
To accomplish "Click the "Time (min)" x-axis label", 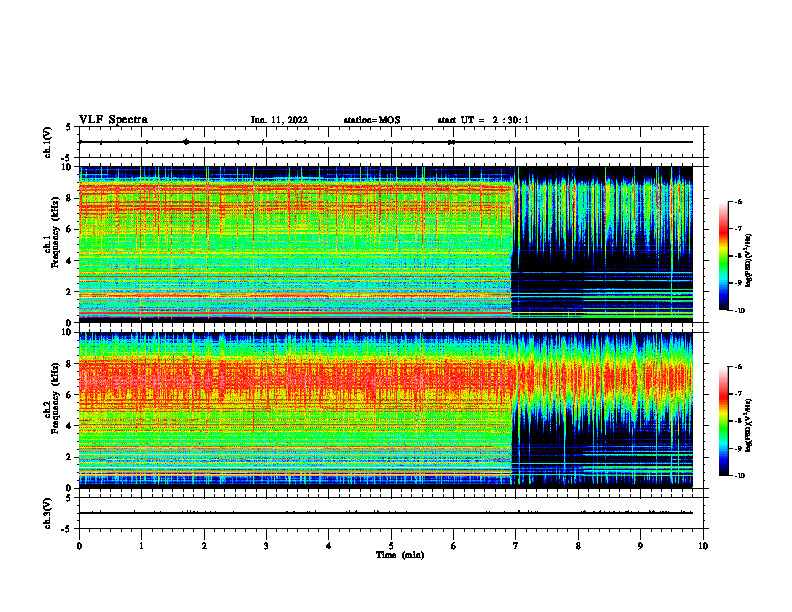I will pos(400,555).
